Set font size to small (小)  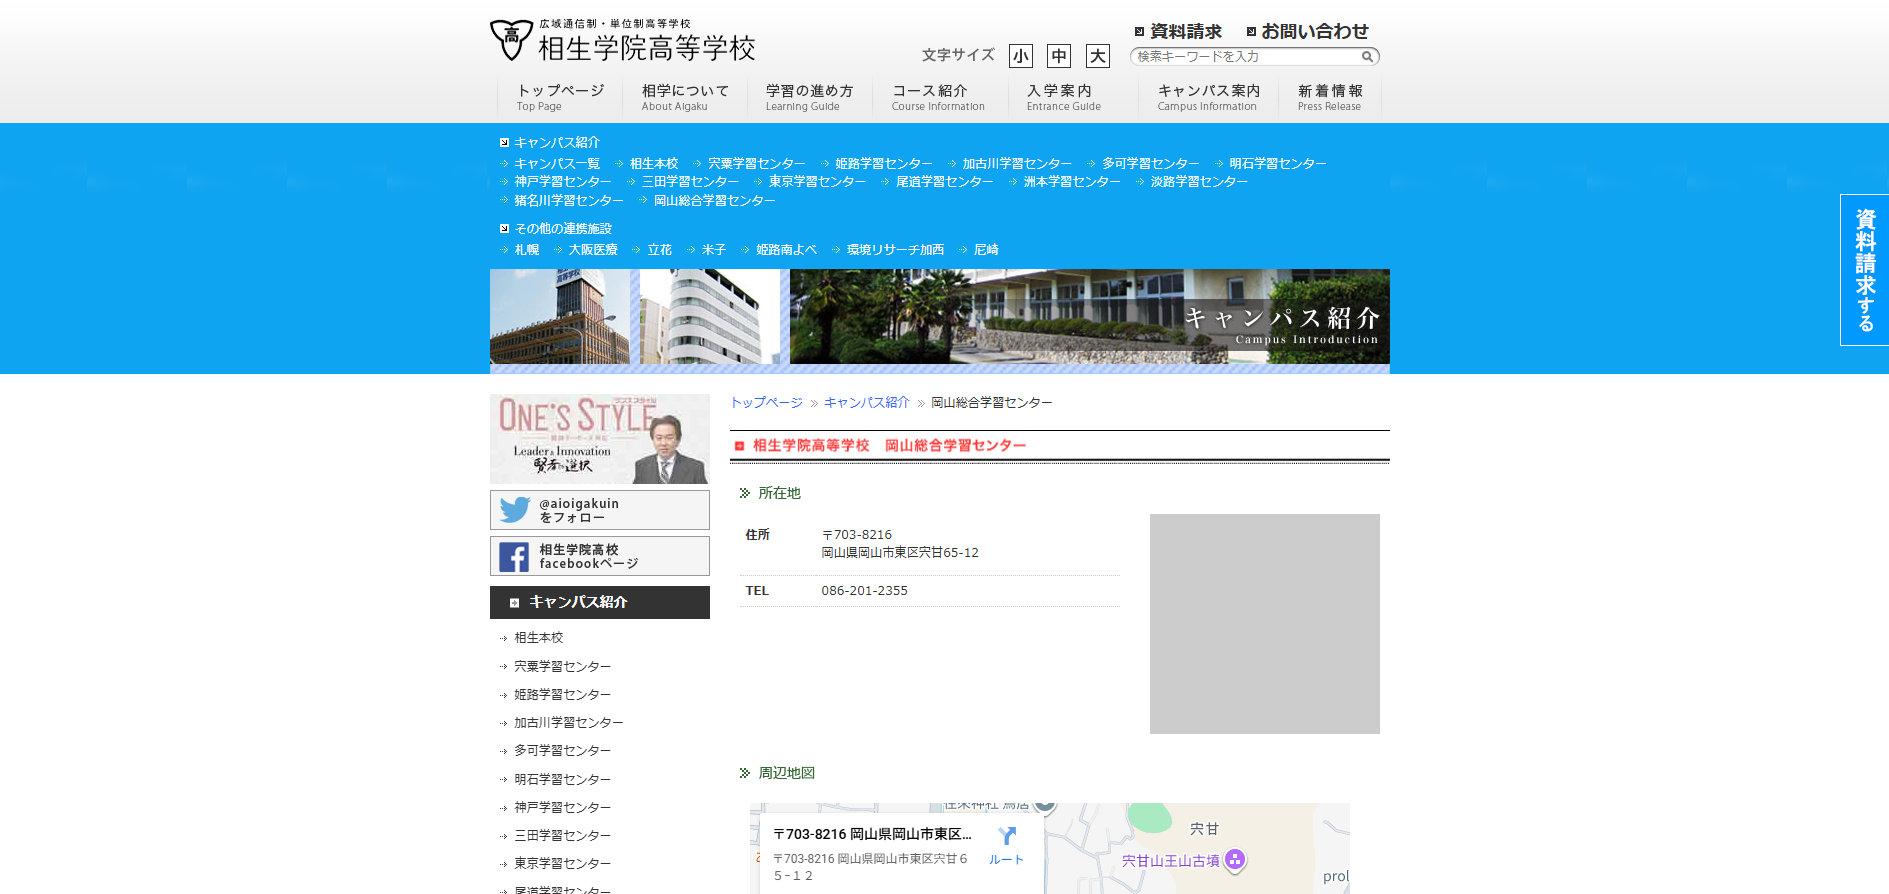click(1020, 56)
